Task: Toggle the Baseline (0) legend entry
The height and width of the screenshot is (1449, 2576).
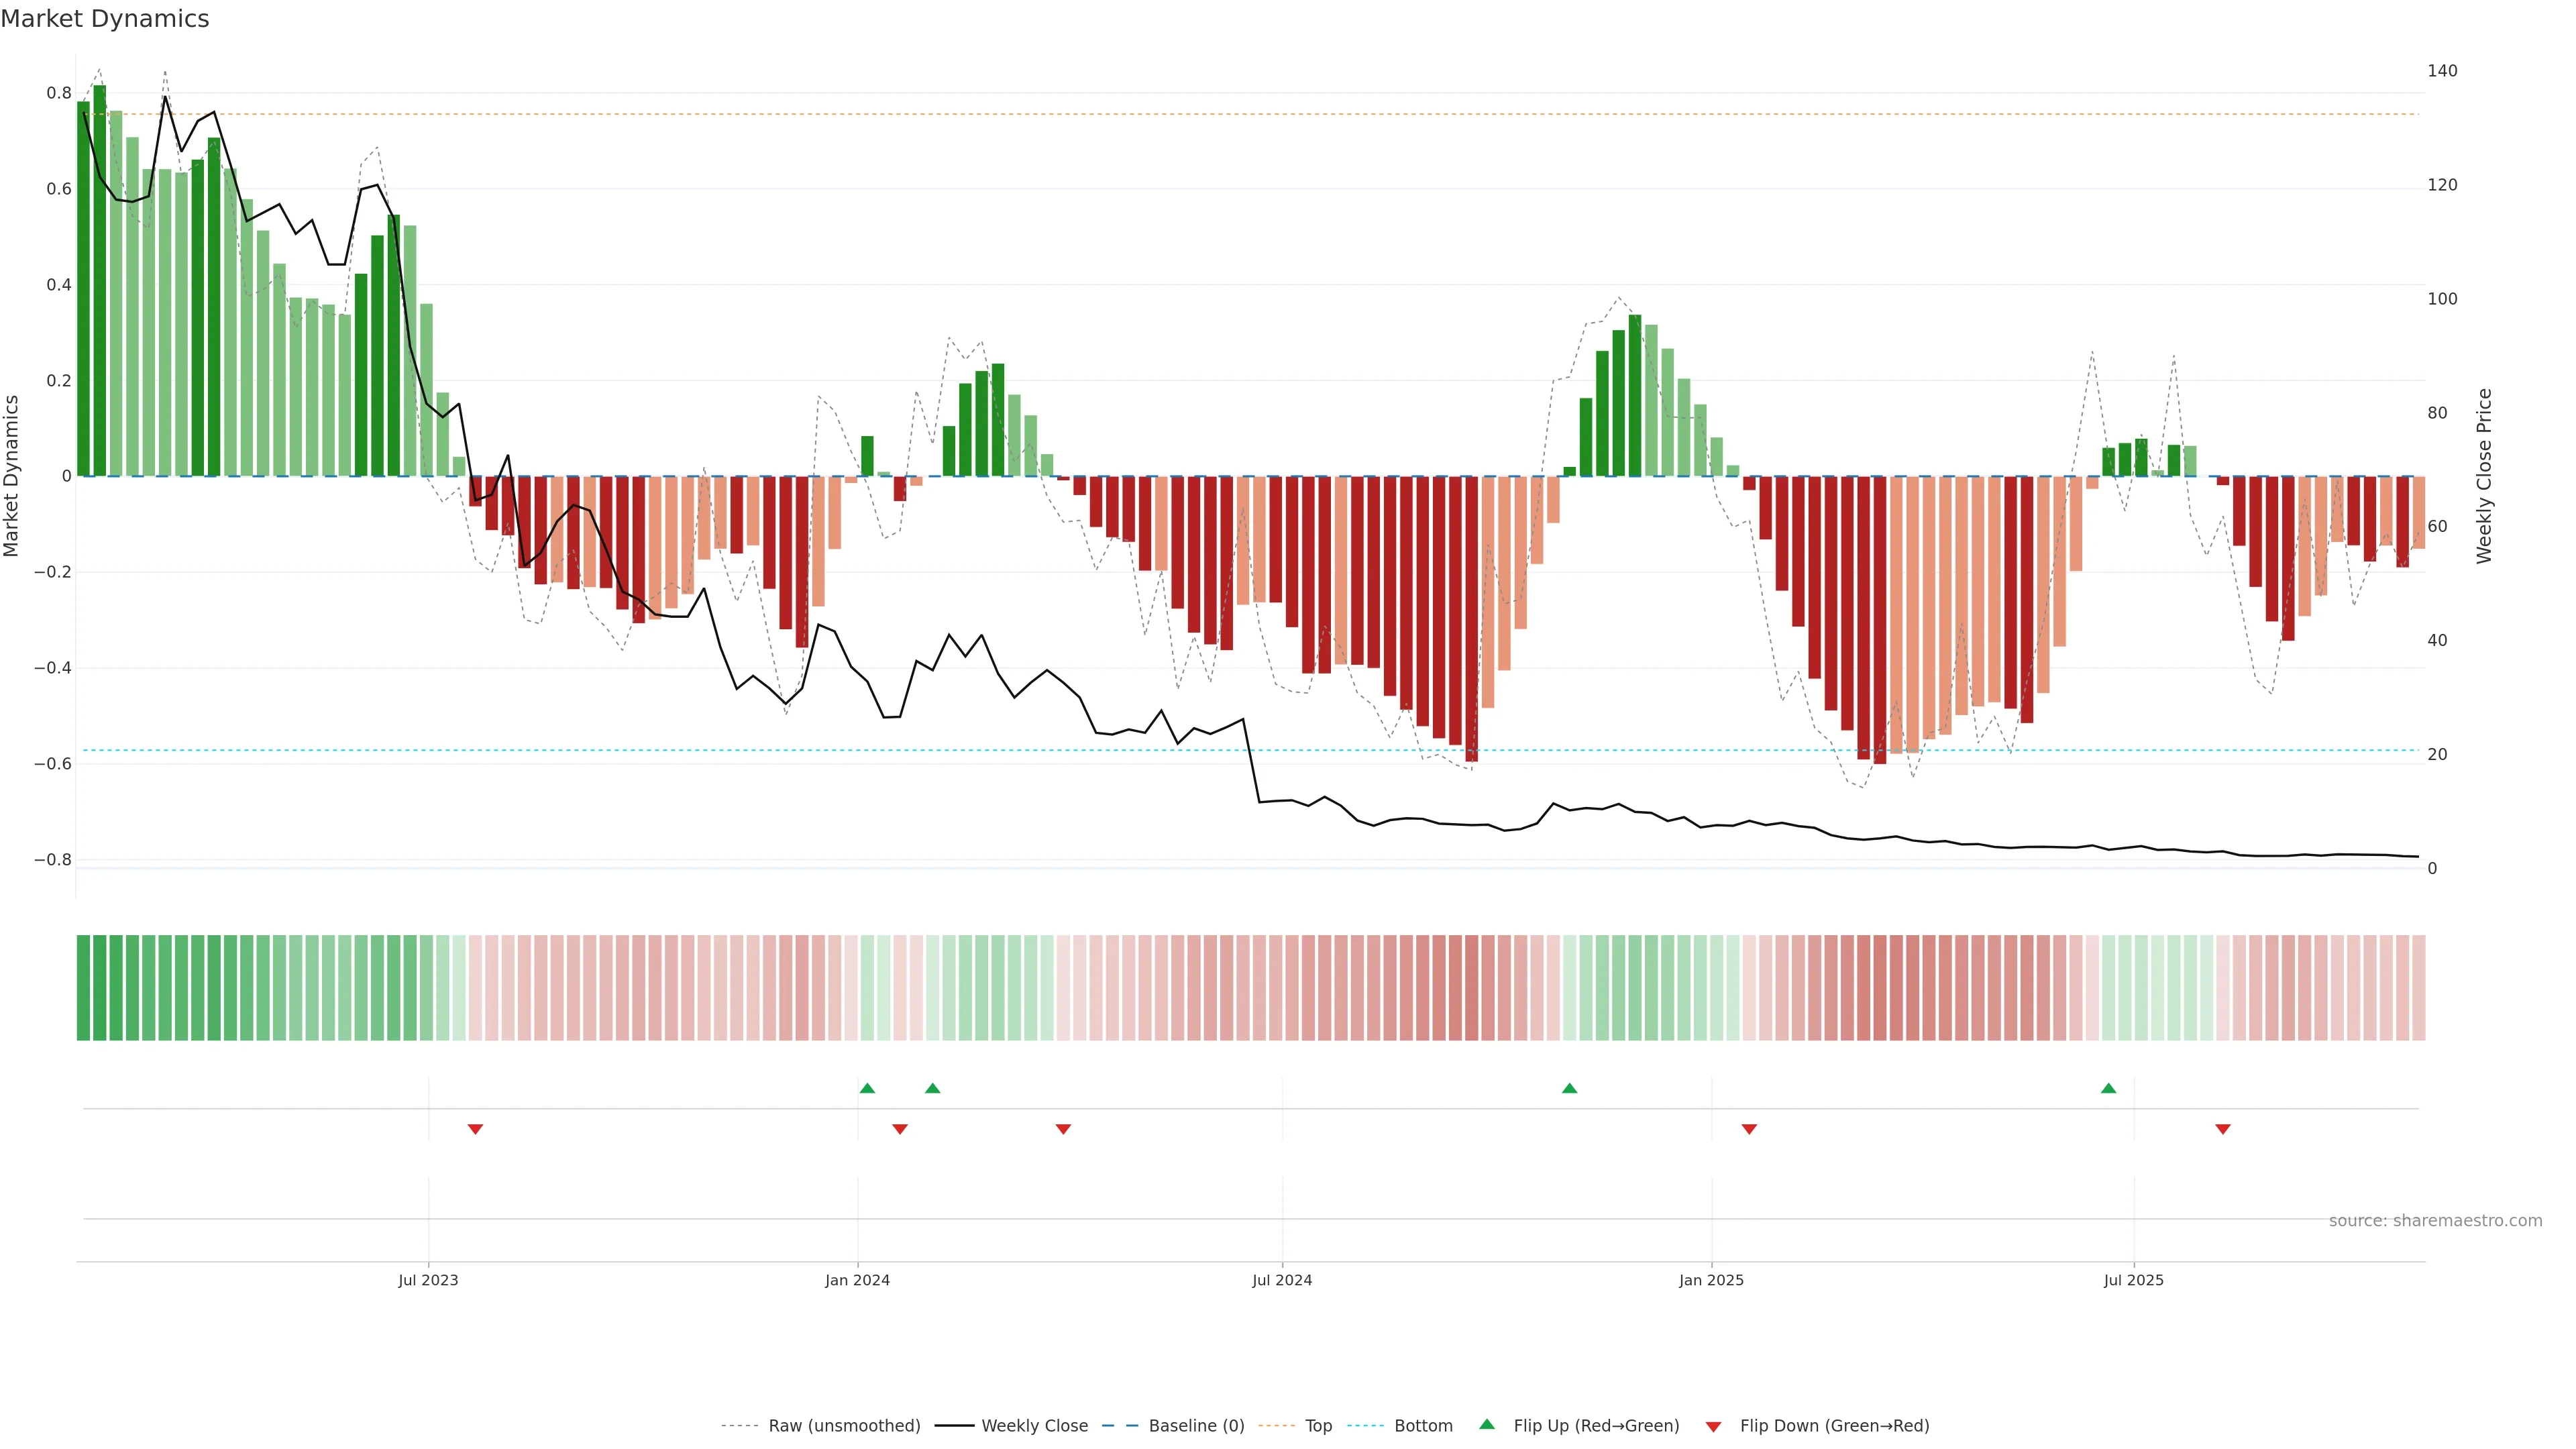Action: [x=1196, y=1426]
